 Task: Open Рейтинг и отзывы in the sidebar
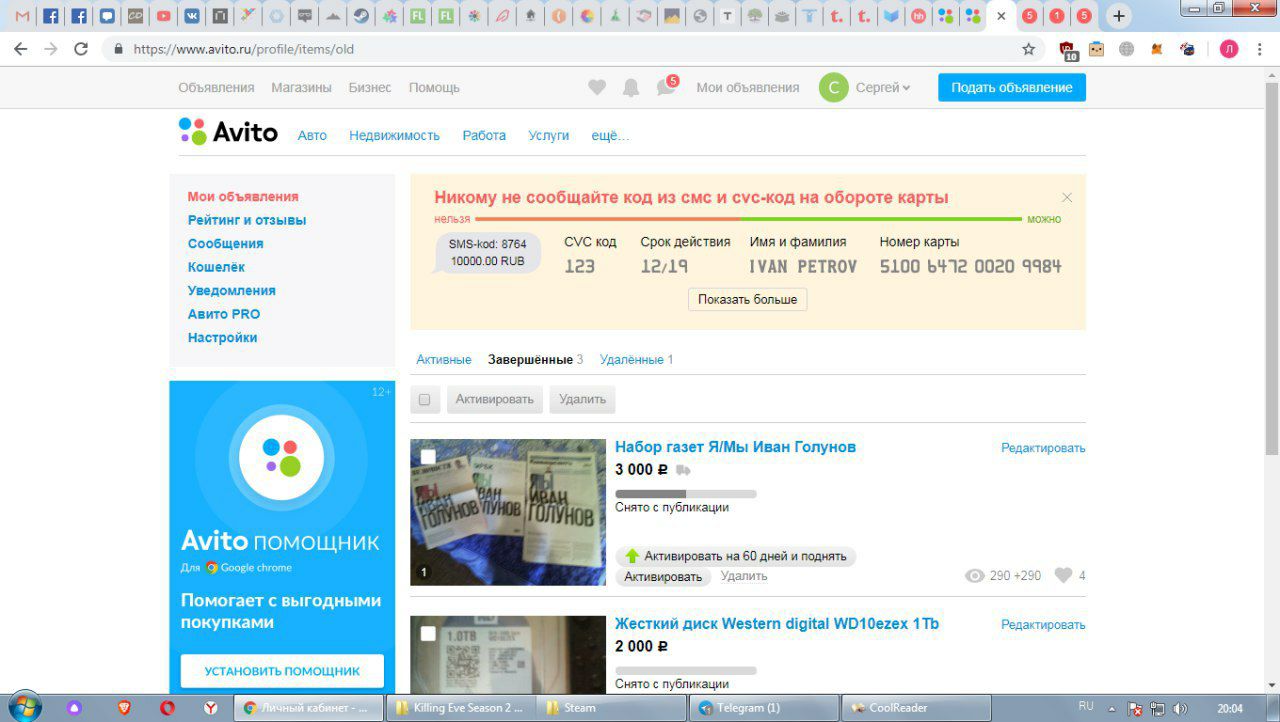click(247, 220)
